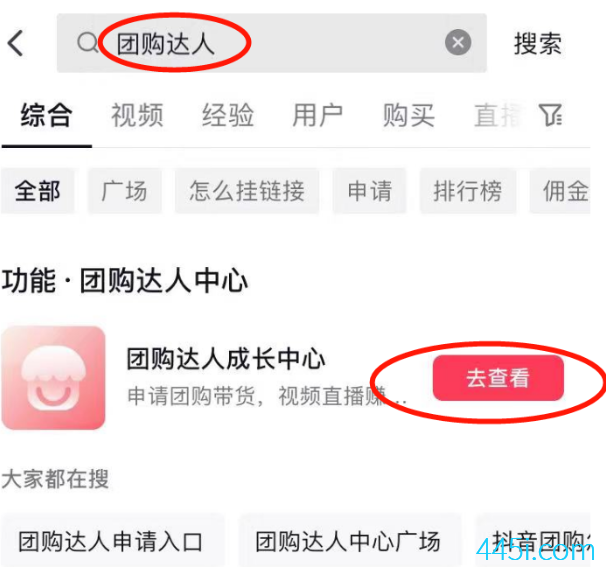606x567 pixels.
Task: Open the filter funnel icon
Action: pyautogui.click(x=550, y=115)
